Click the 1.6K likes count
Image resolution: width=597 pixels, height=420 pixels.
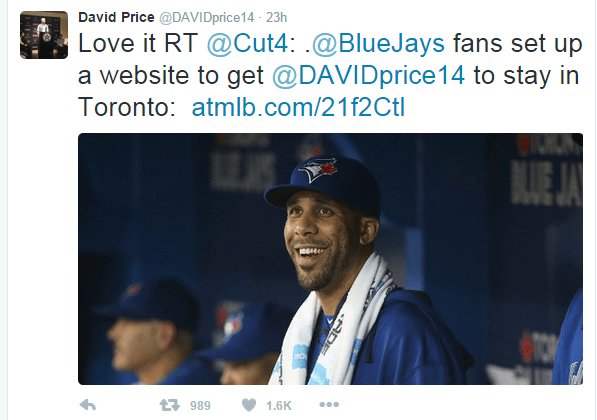(279, 406)
